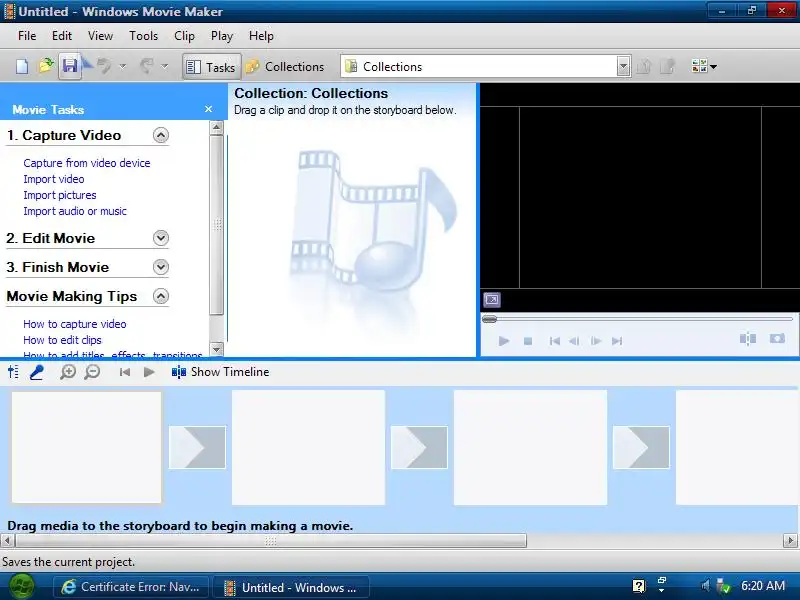800x600 pixels.
Task: Click the storyboard scroll right arrow
Action: tap(790, 540)
